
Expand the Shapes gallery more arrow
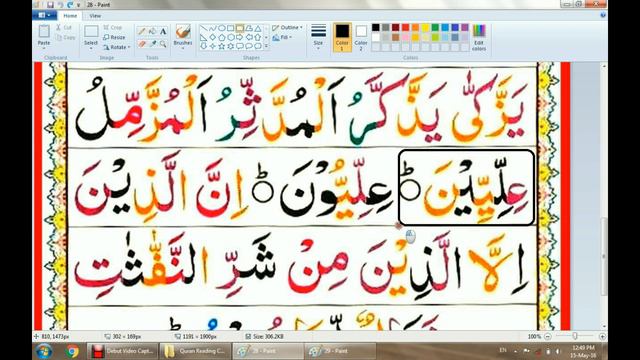pyautogui.click(x=267, y=47)
